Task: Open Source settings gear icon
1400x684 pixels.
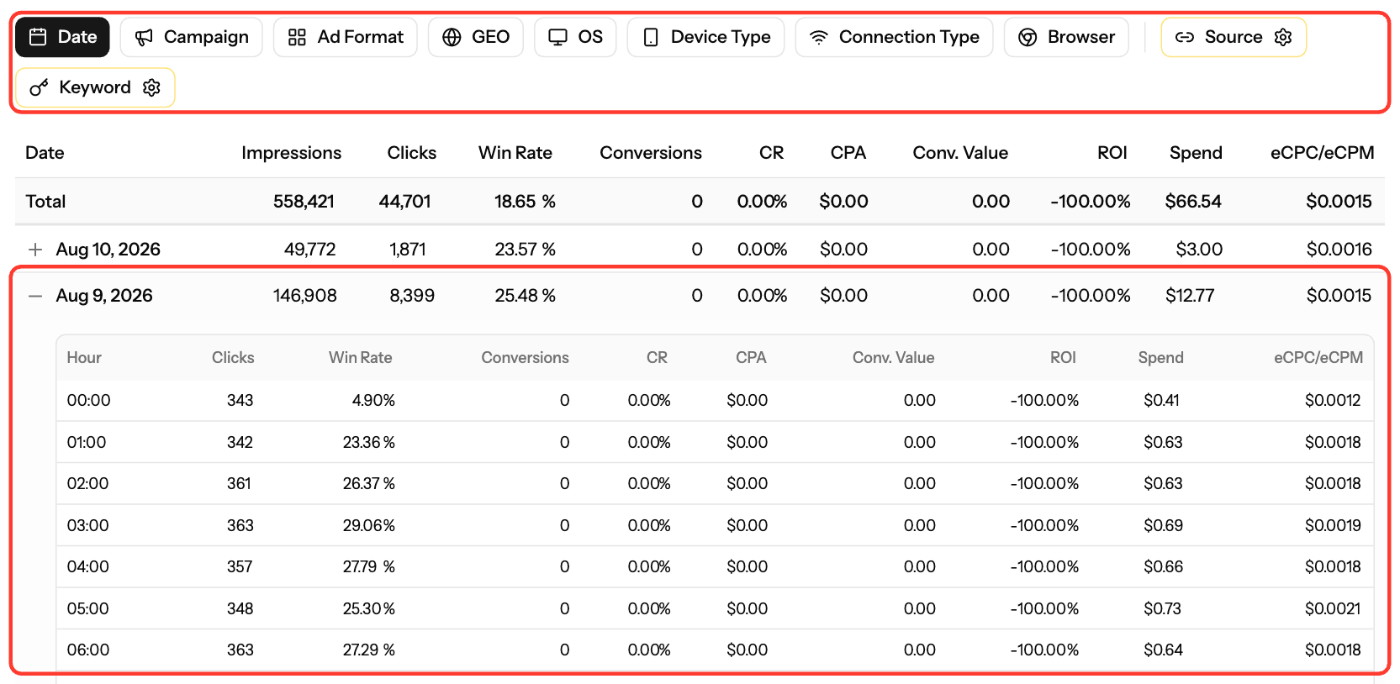Action: pyautogui.click(x=1283, y=37)
